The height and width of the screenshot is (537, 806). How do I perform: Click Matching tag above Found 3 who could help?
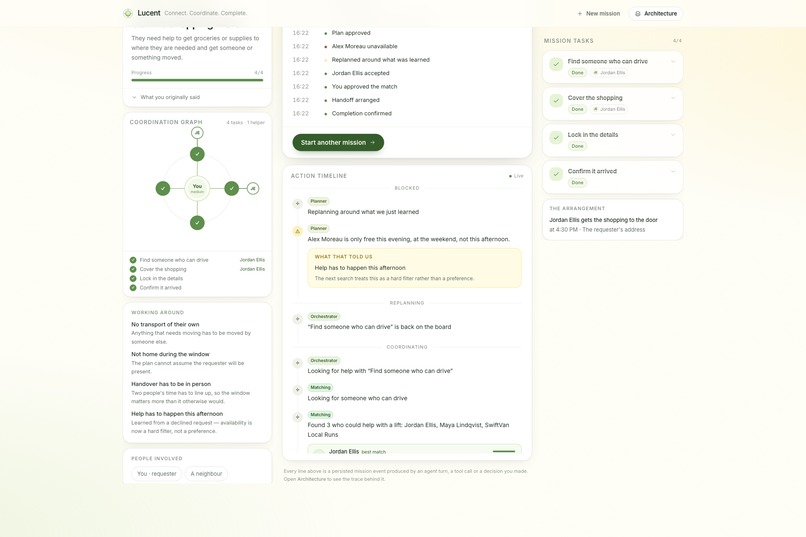pyautogui.click(x=320, y=415)
